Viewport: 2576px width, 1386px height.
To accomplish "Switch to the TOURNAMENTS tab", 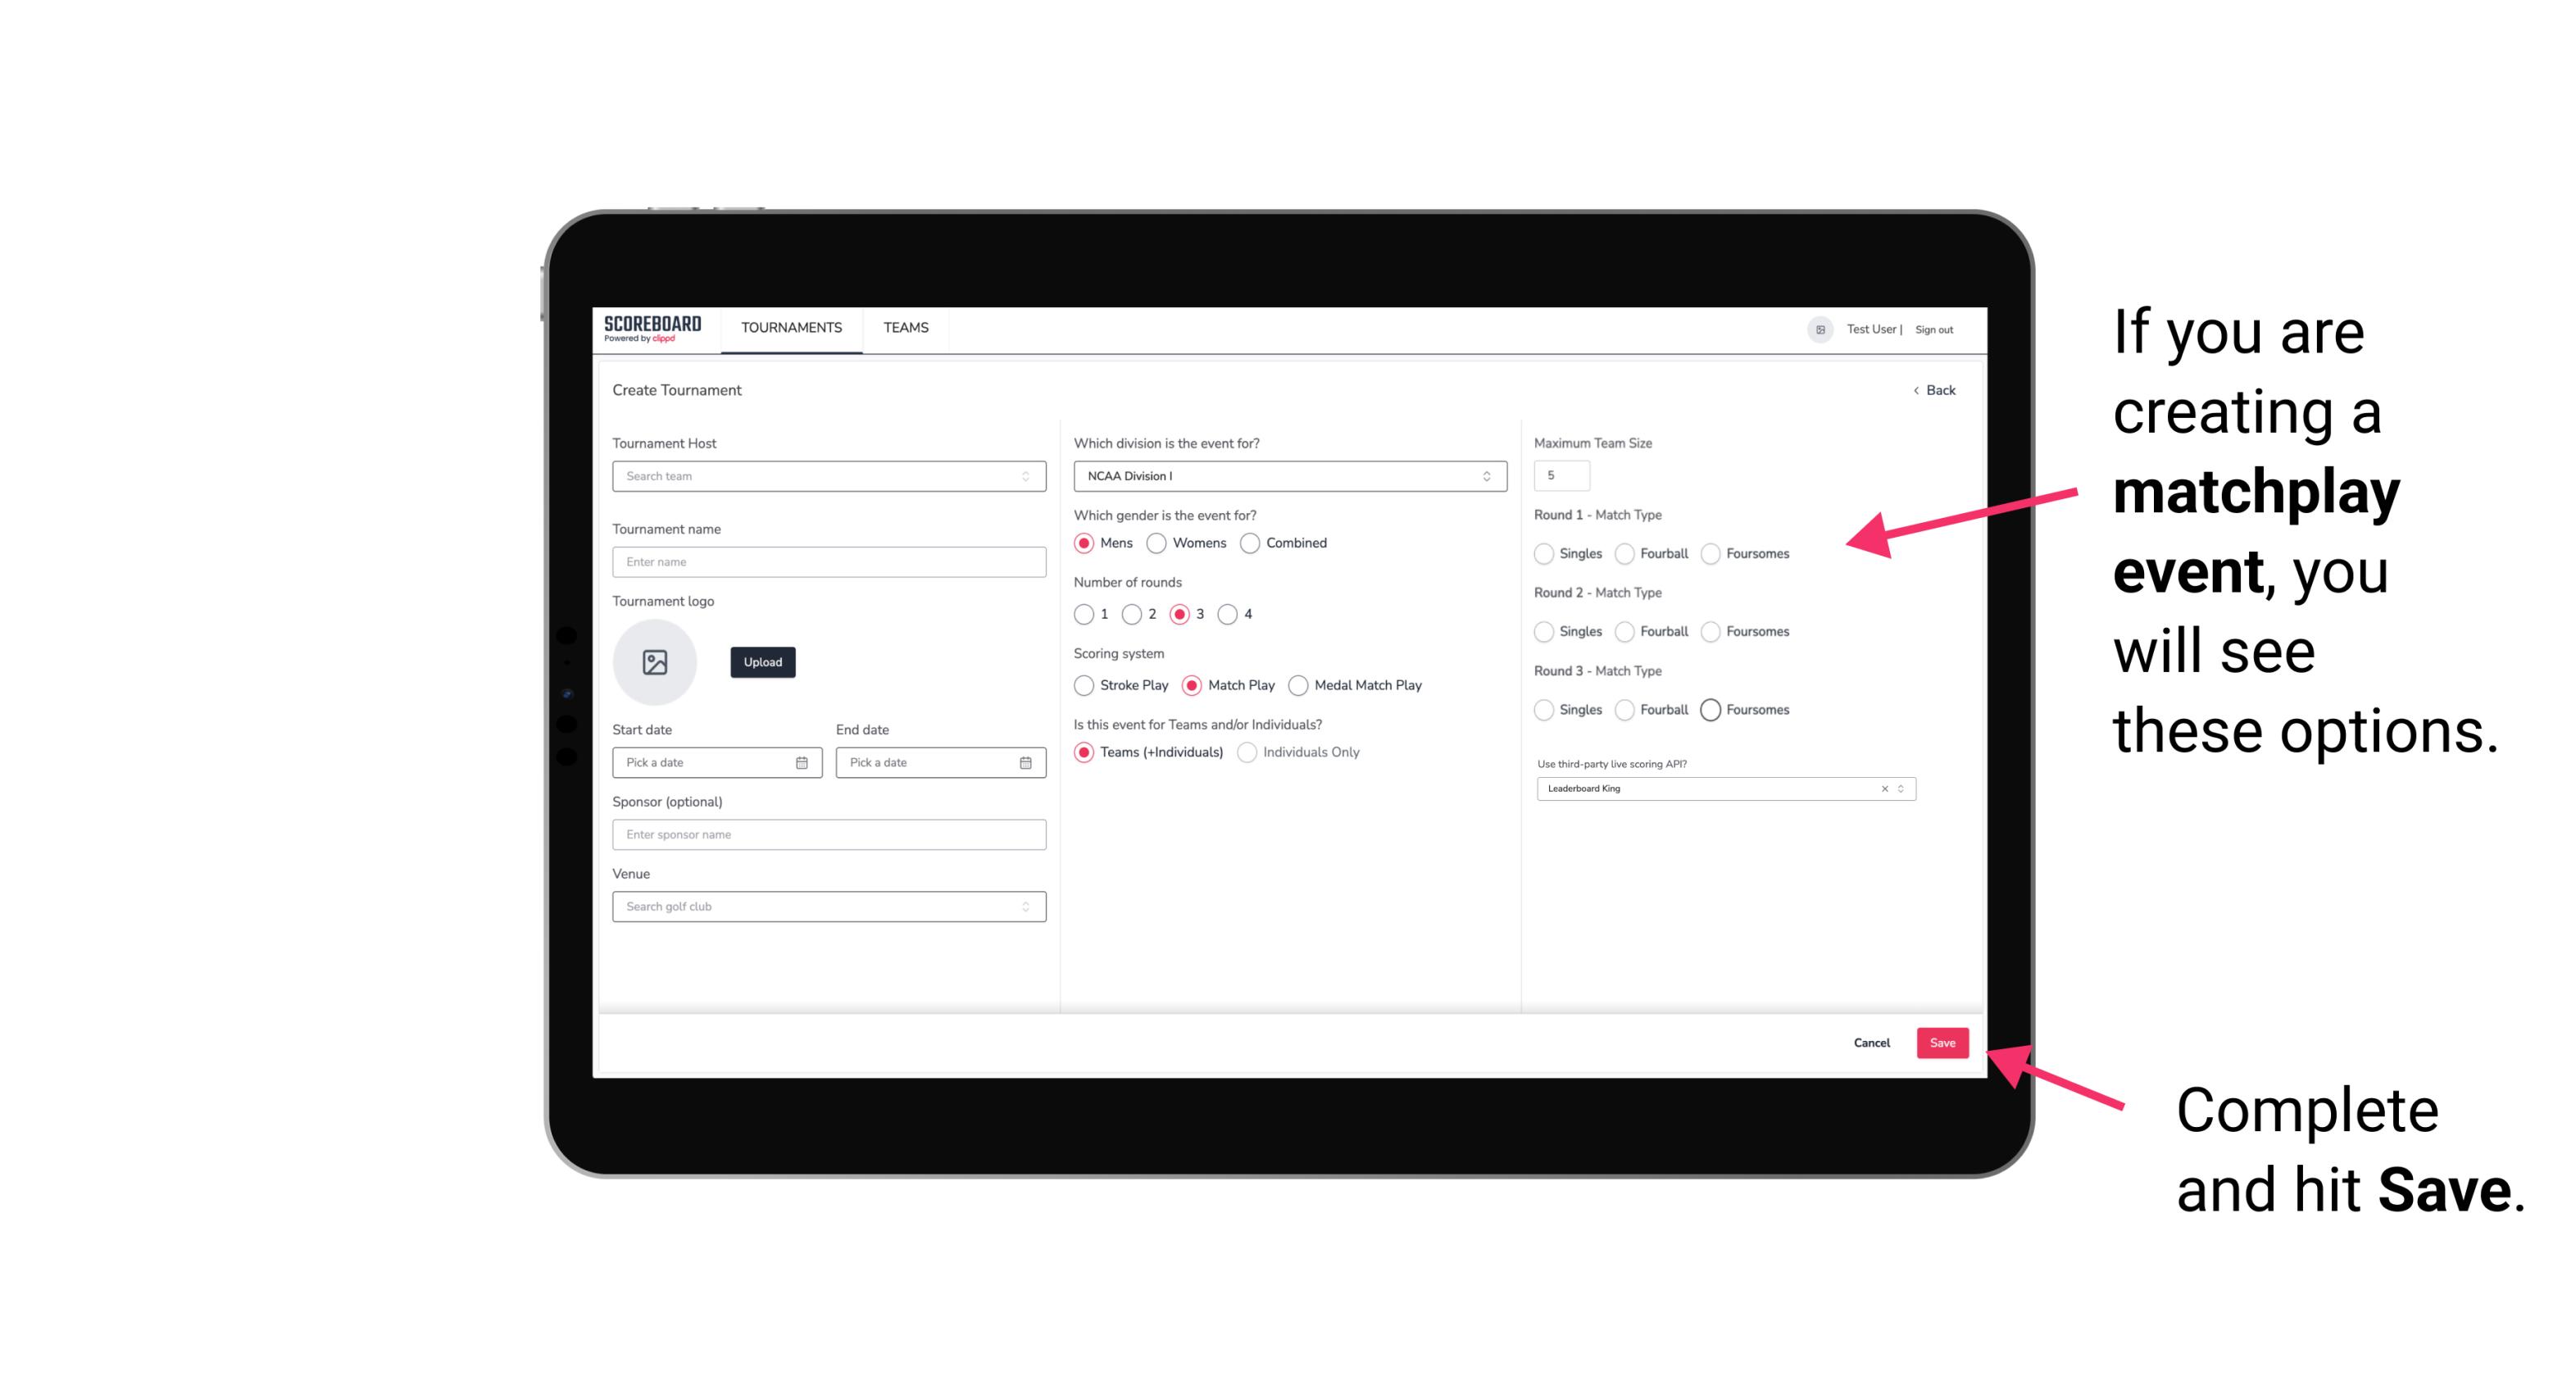I will point(792,328).
